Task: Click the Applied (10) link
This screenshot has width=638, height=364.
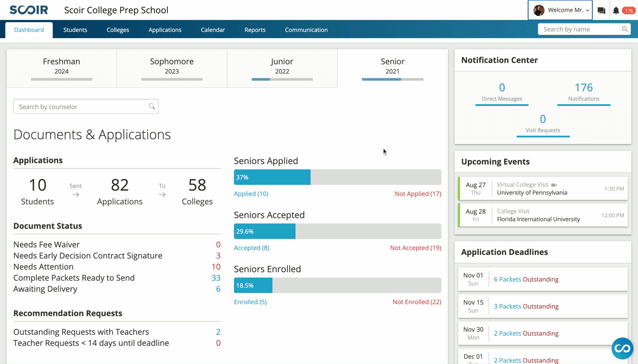Action: pyautogui.click(x=251, y=194)
